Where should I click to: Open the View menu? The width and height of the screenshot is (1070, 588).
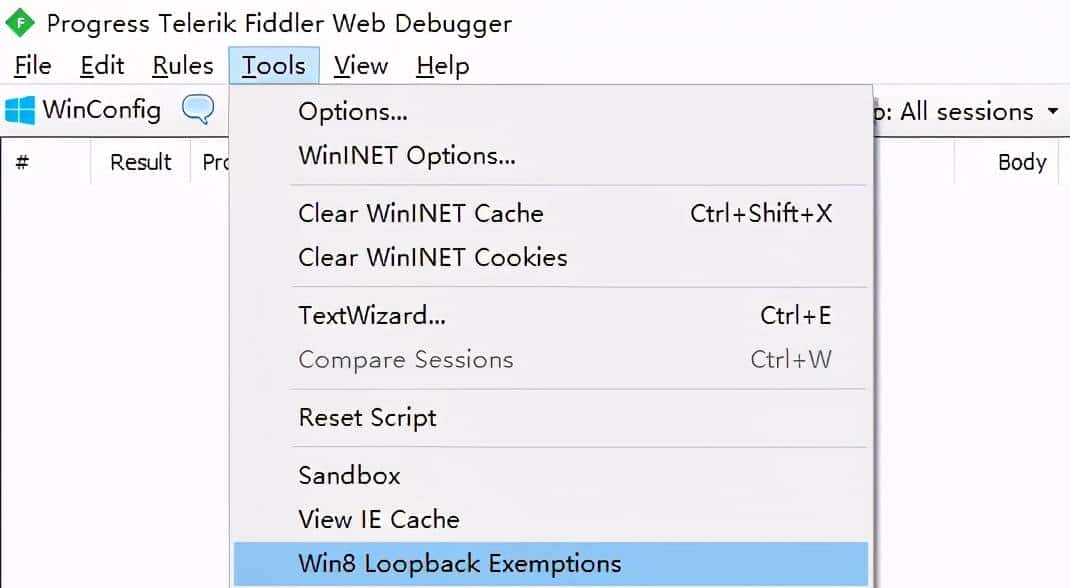[x=361, y=66]
